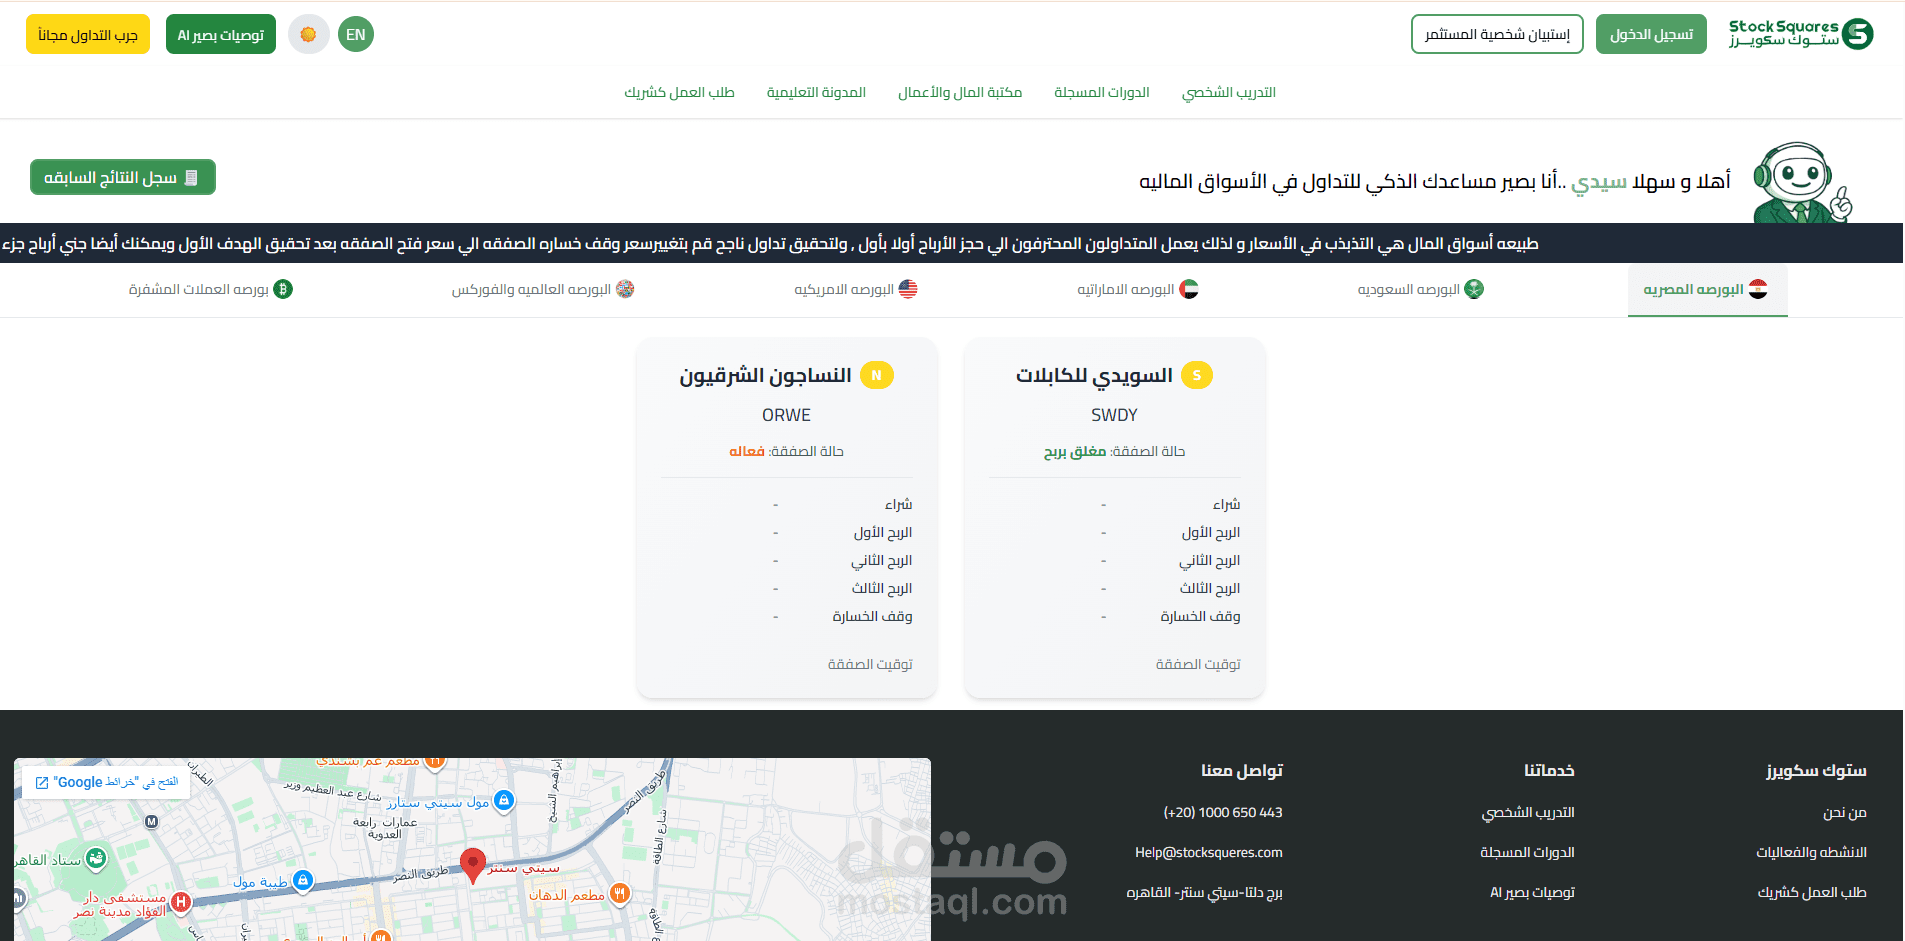Screen dimensions: 1905x941
Task: Click النساجون الشرقيون card title
Action: click(x=765, y=375)
